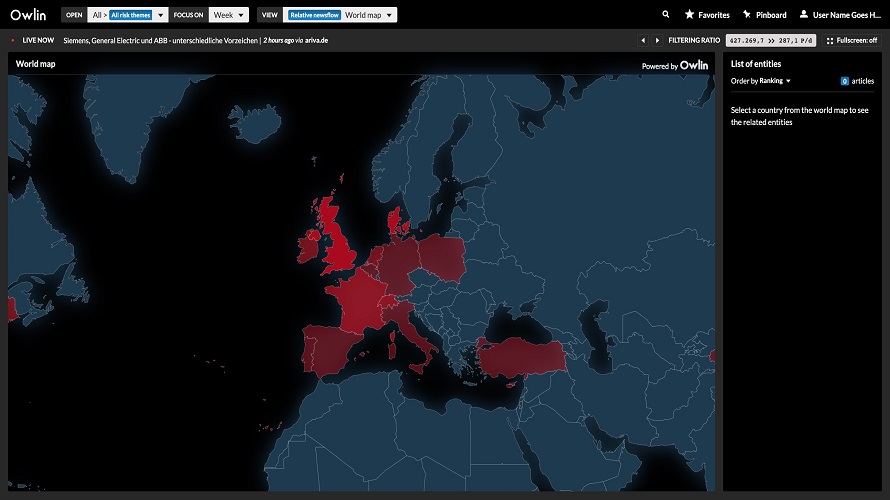Open Favorites star icon

coord(689,15)
